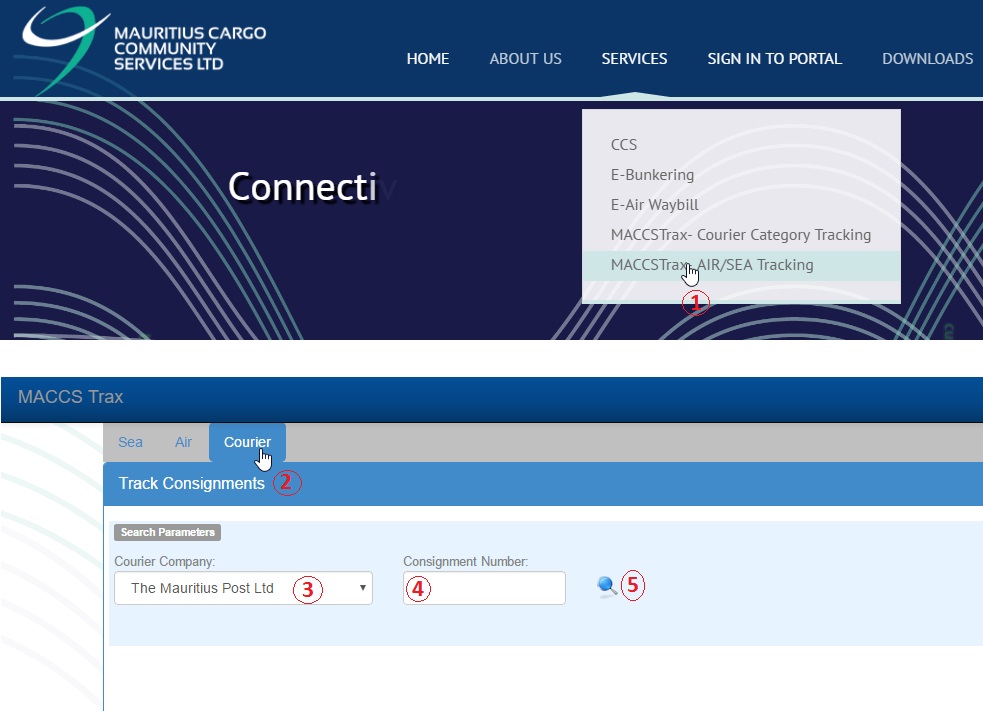Click SIGN IN TO PORTAL
This screenshot has width=983, height=711.
pos(774,59)
